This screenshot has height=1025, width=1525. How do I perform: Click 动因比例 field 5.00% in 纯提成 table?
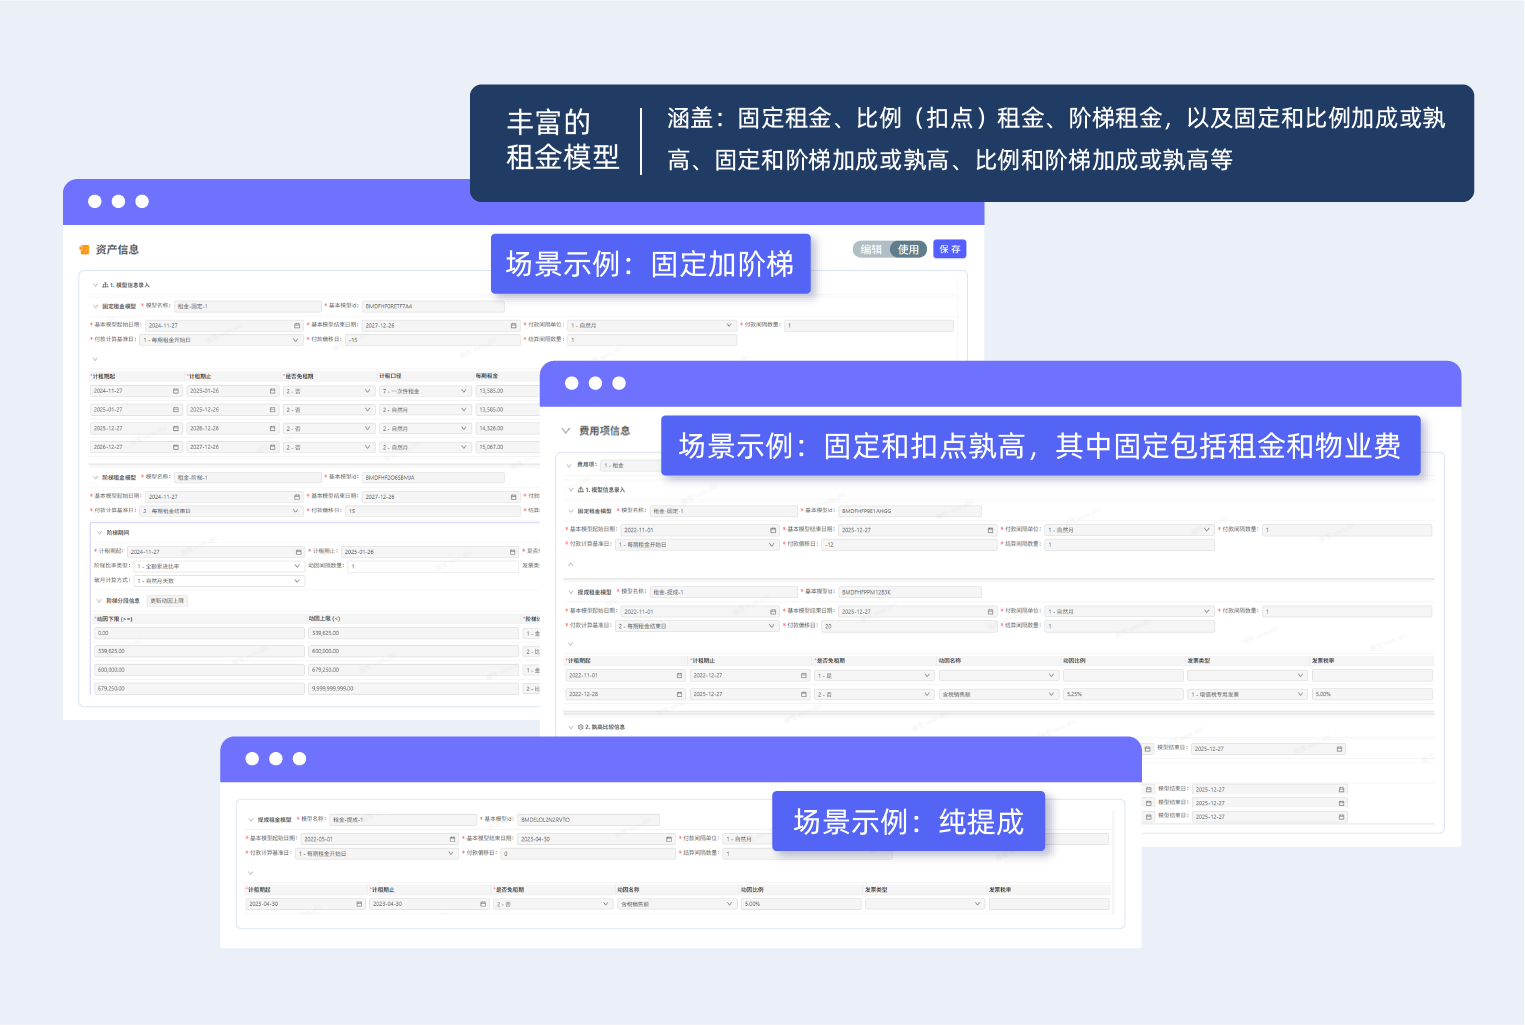point(801,904)
